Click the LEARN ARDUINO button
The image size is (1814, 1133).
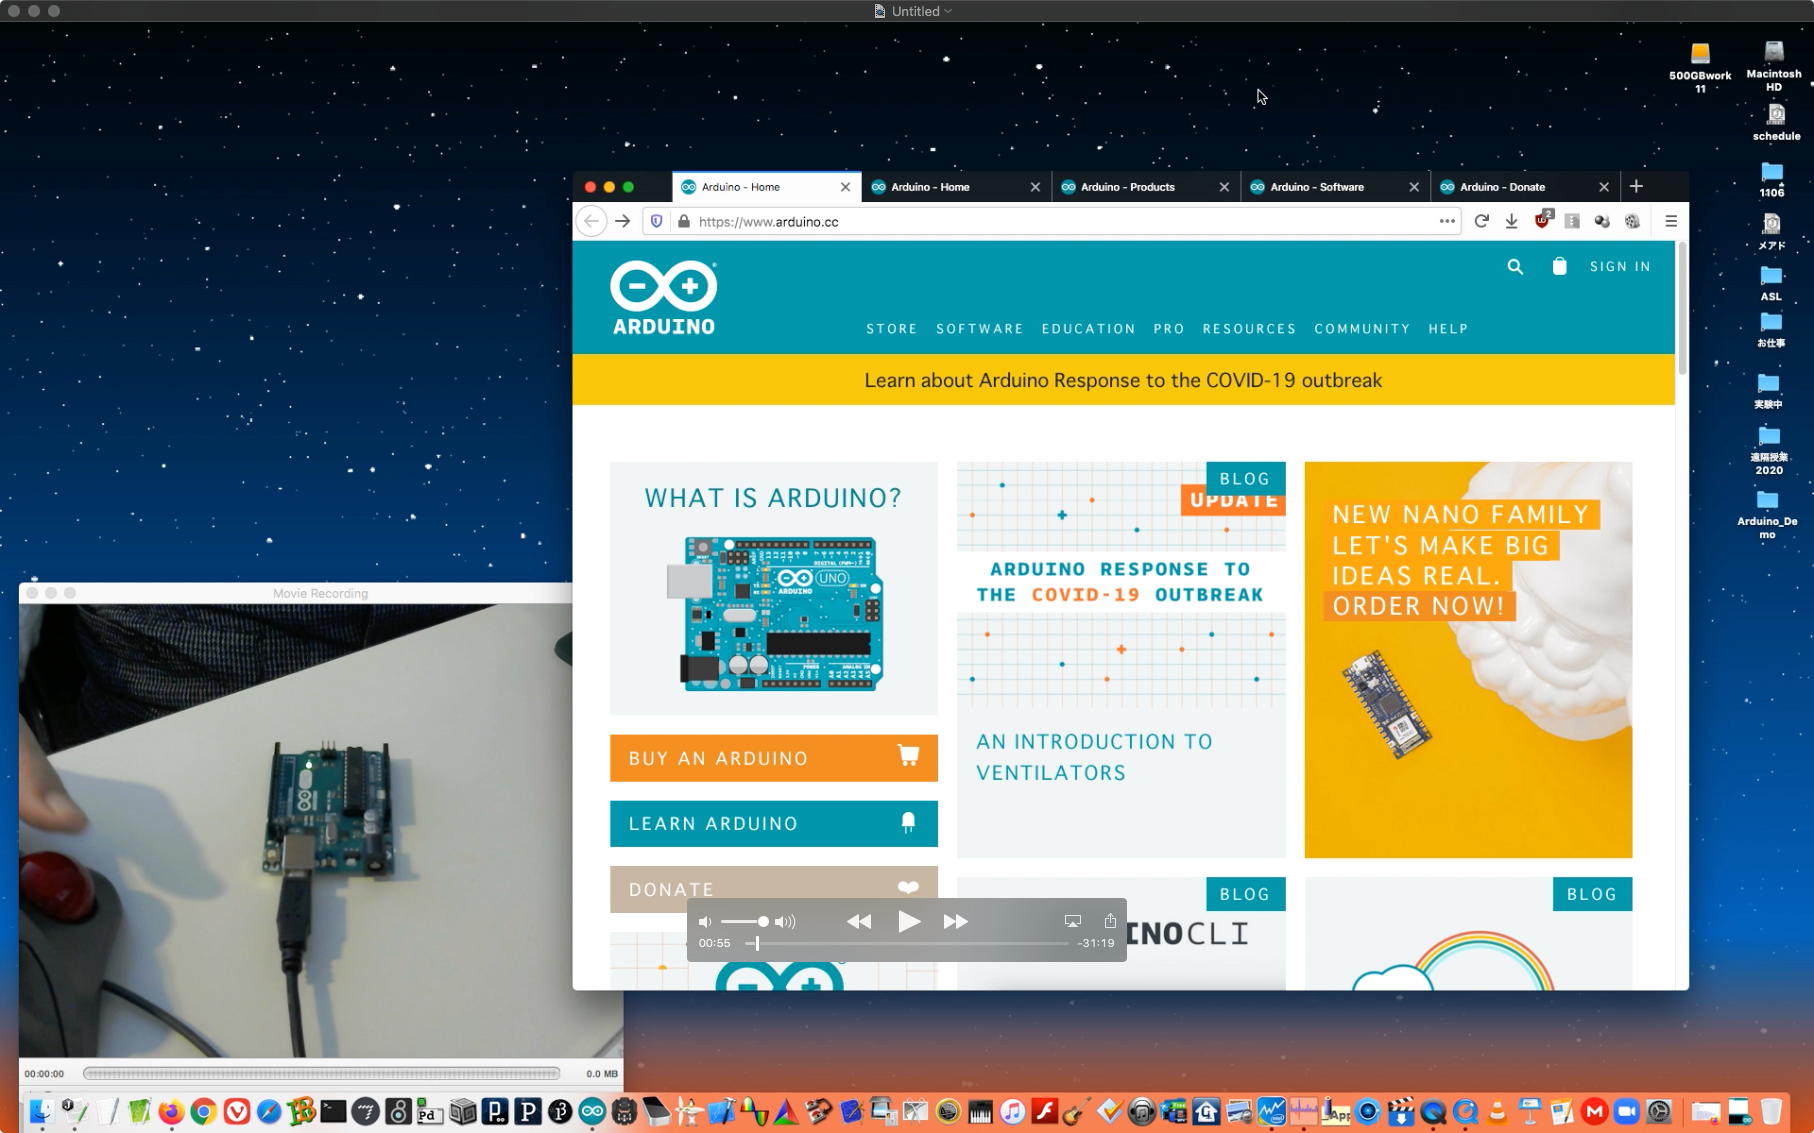point(774,823)
